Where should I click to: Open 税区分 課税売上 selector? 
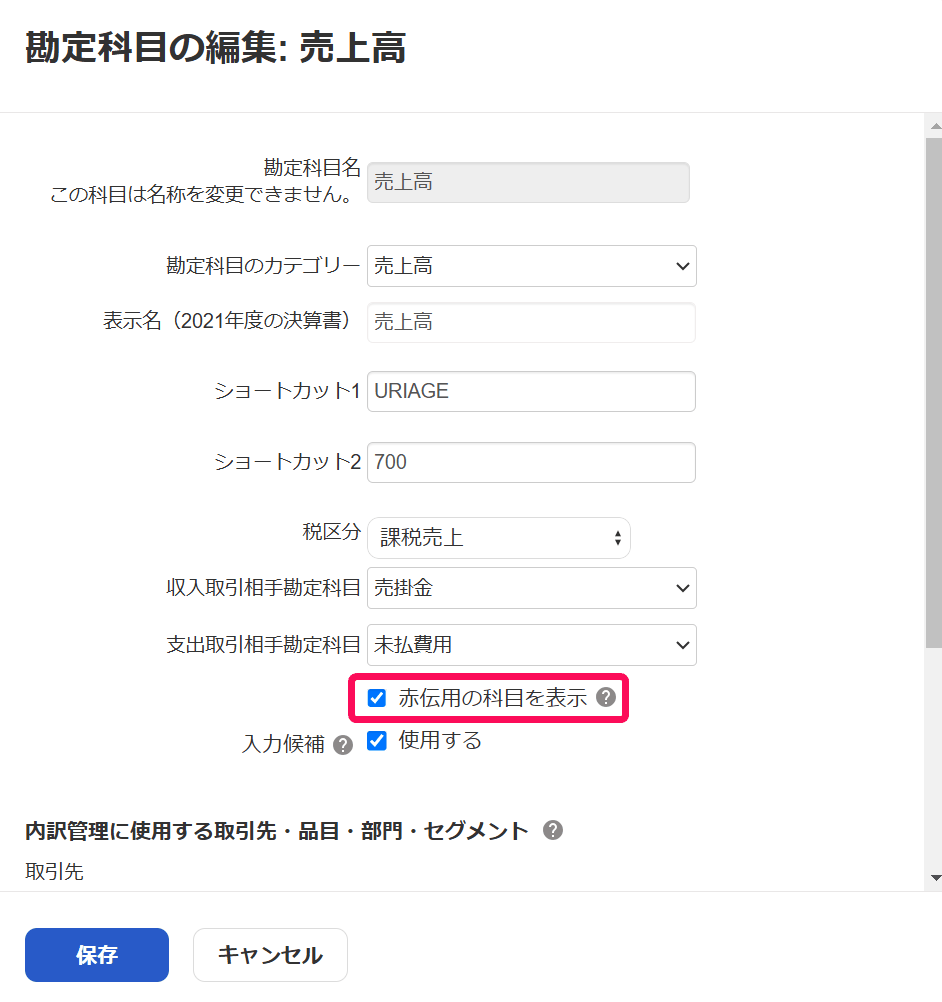[x=498, y=538]
